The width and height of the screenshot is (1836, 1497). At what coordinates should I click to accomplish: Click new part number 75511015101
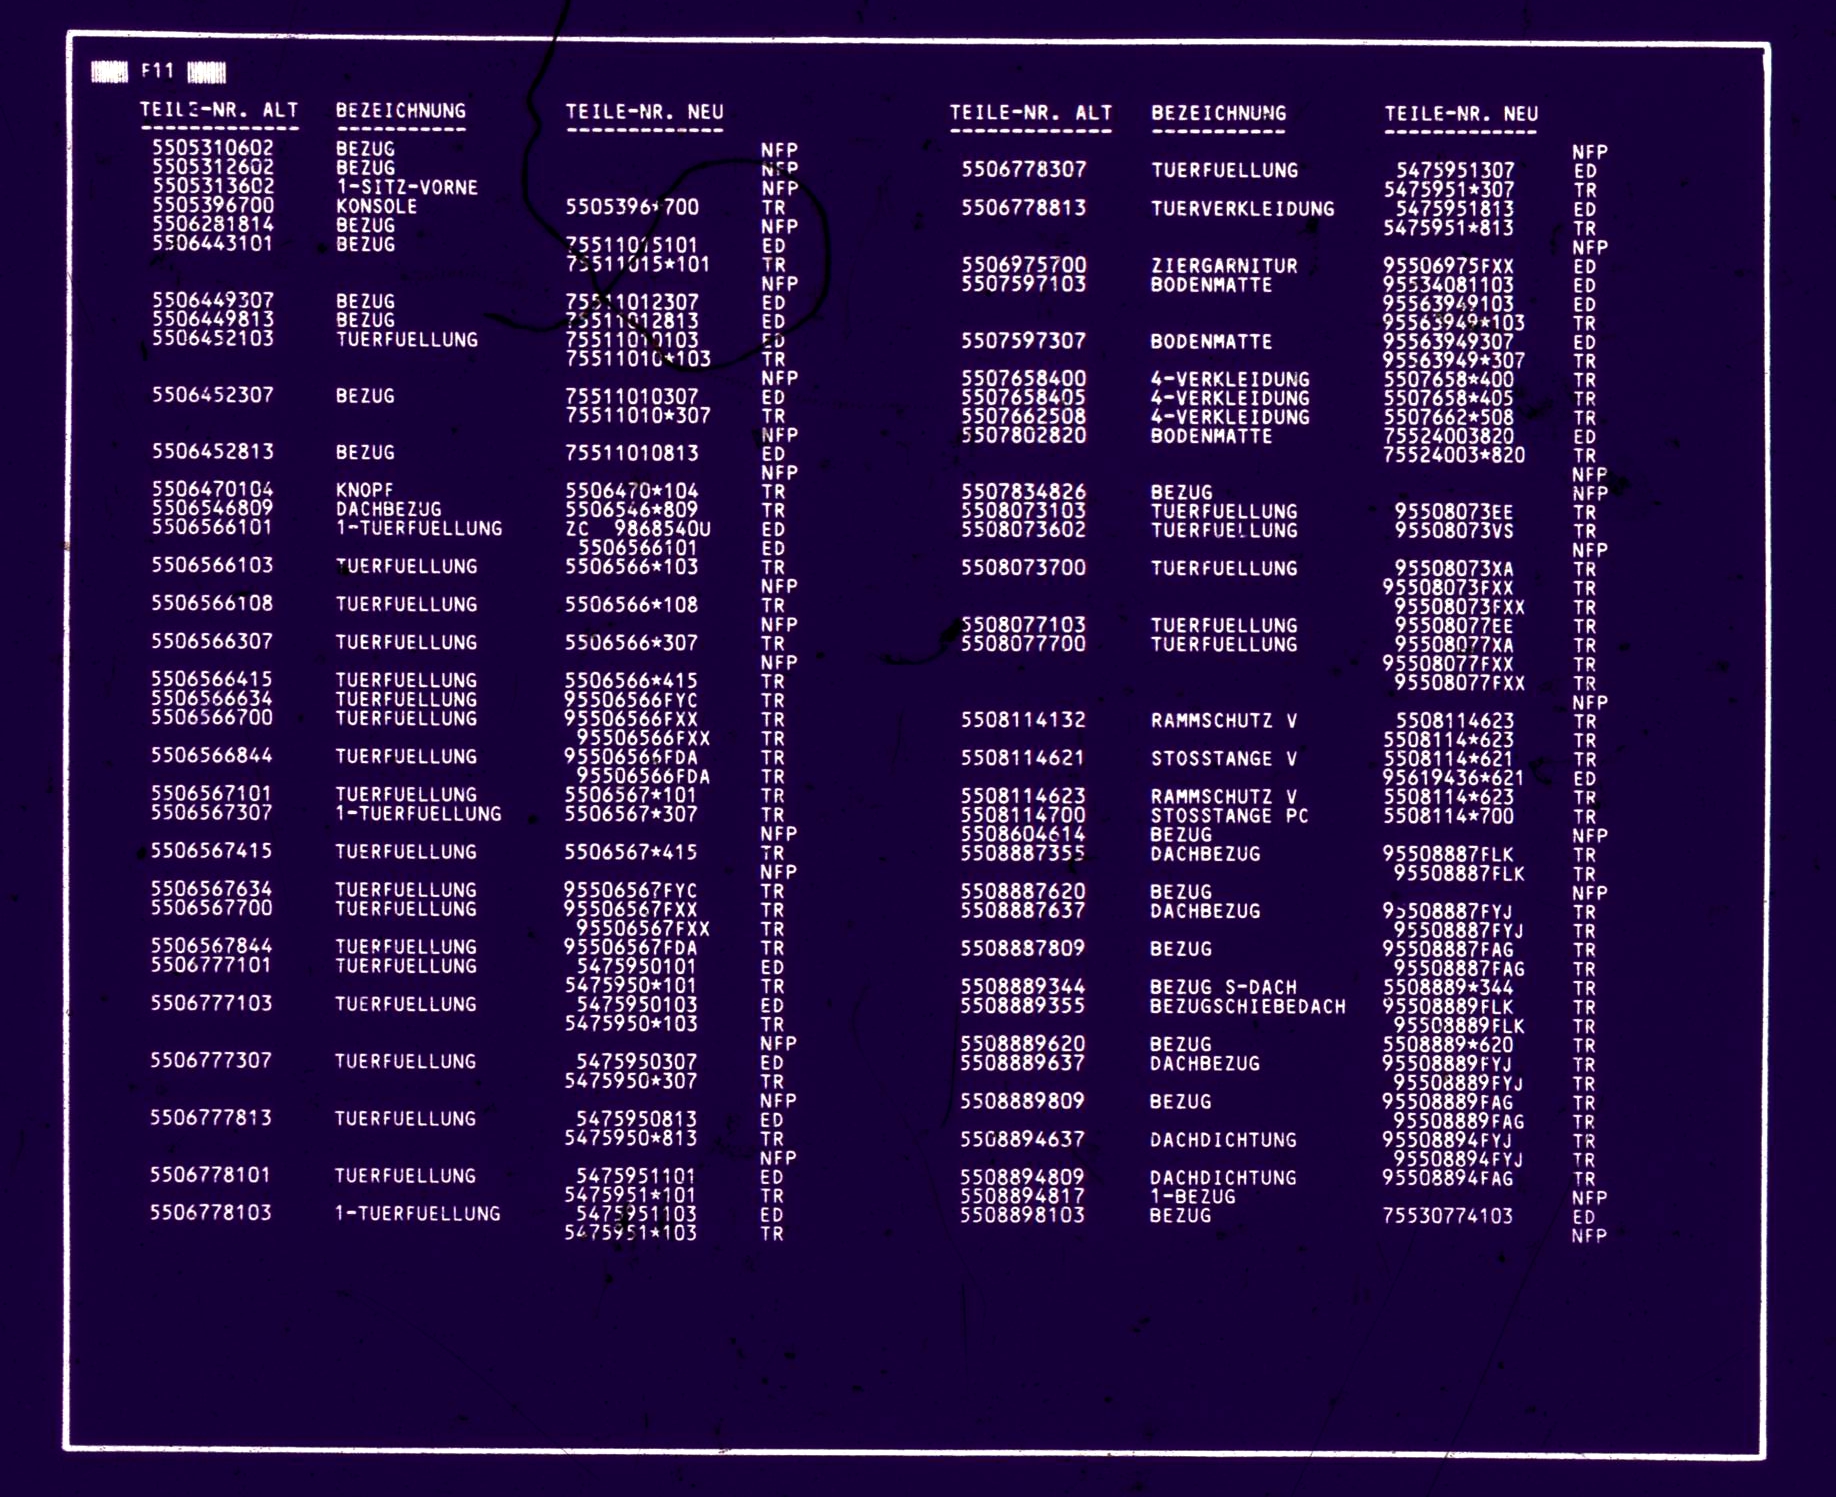tap(632, 245)
